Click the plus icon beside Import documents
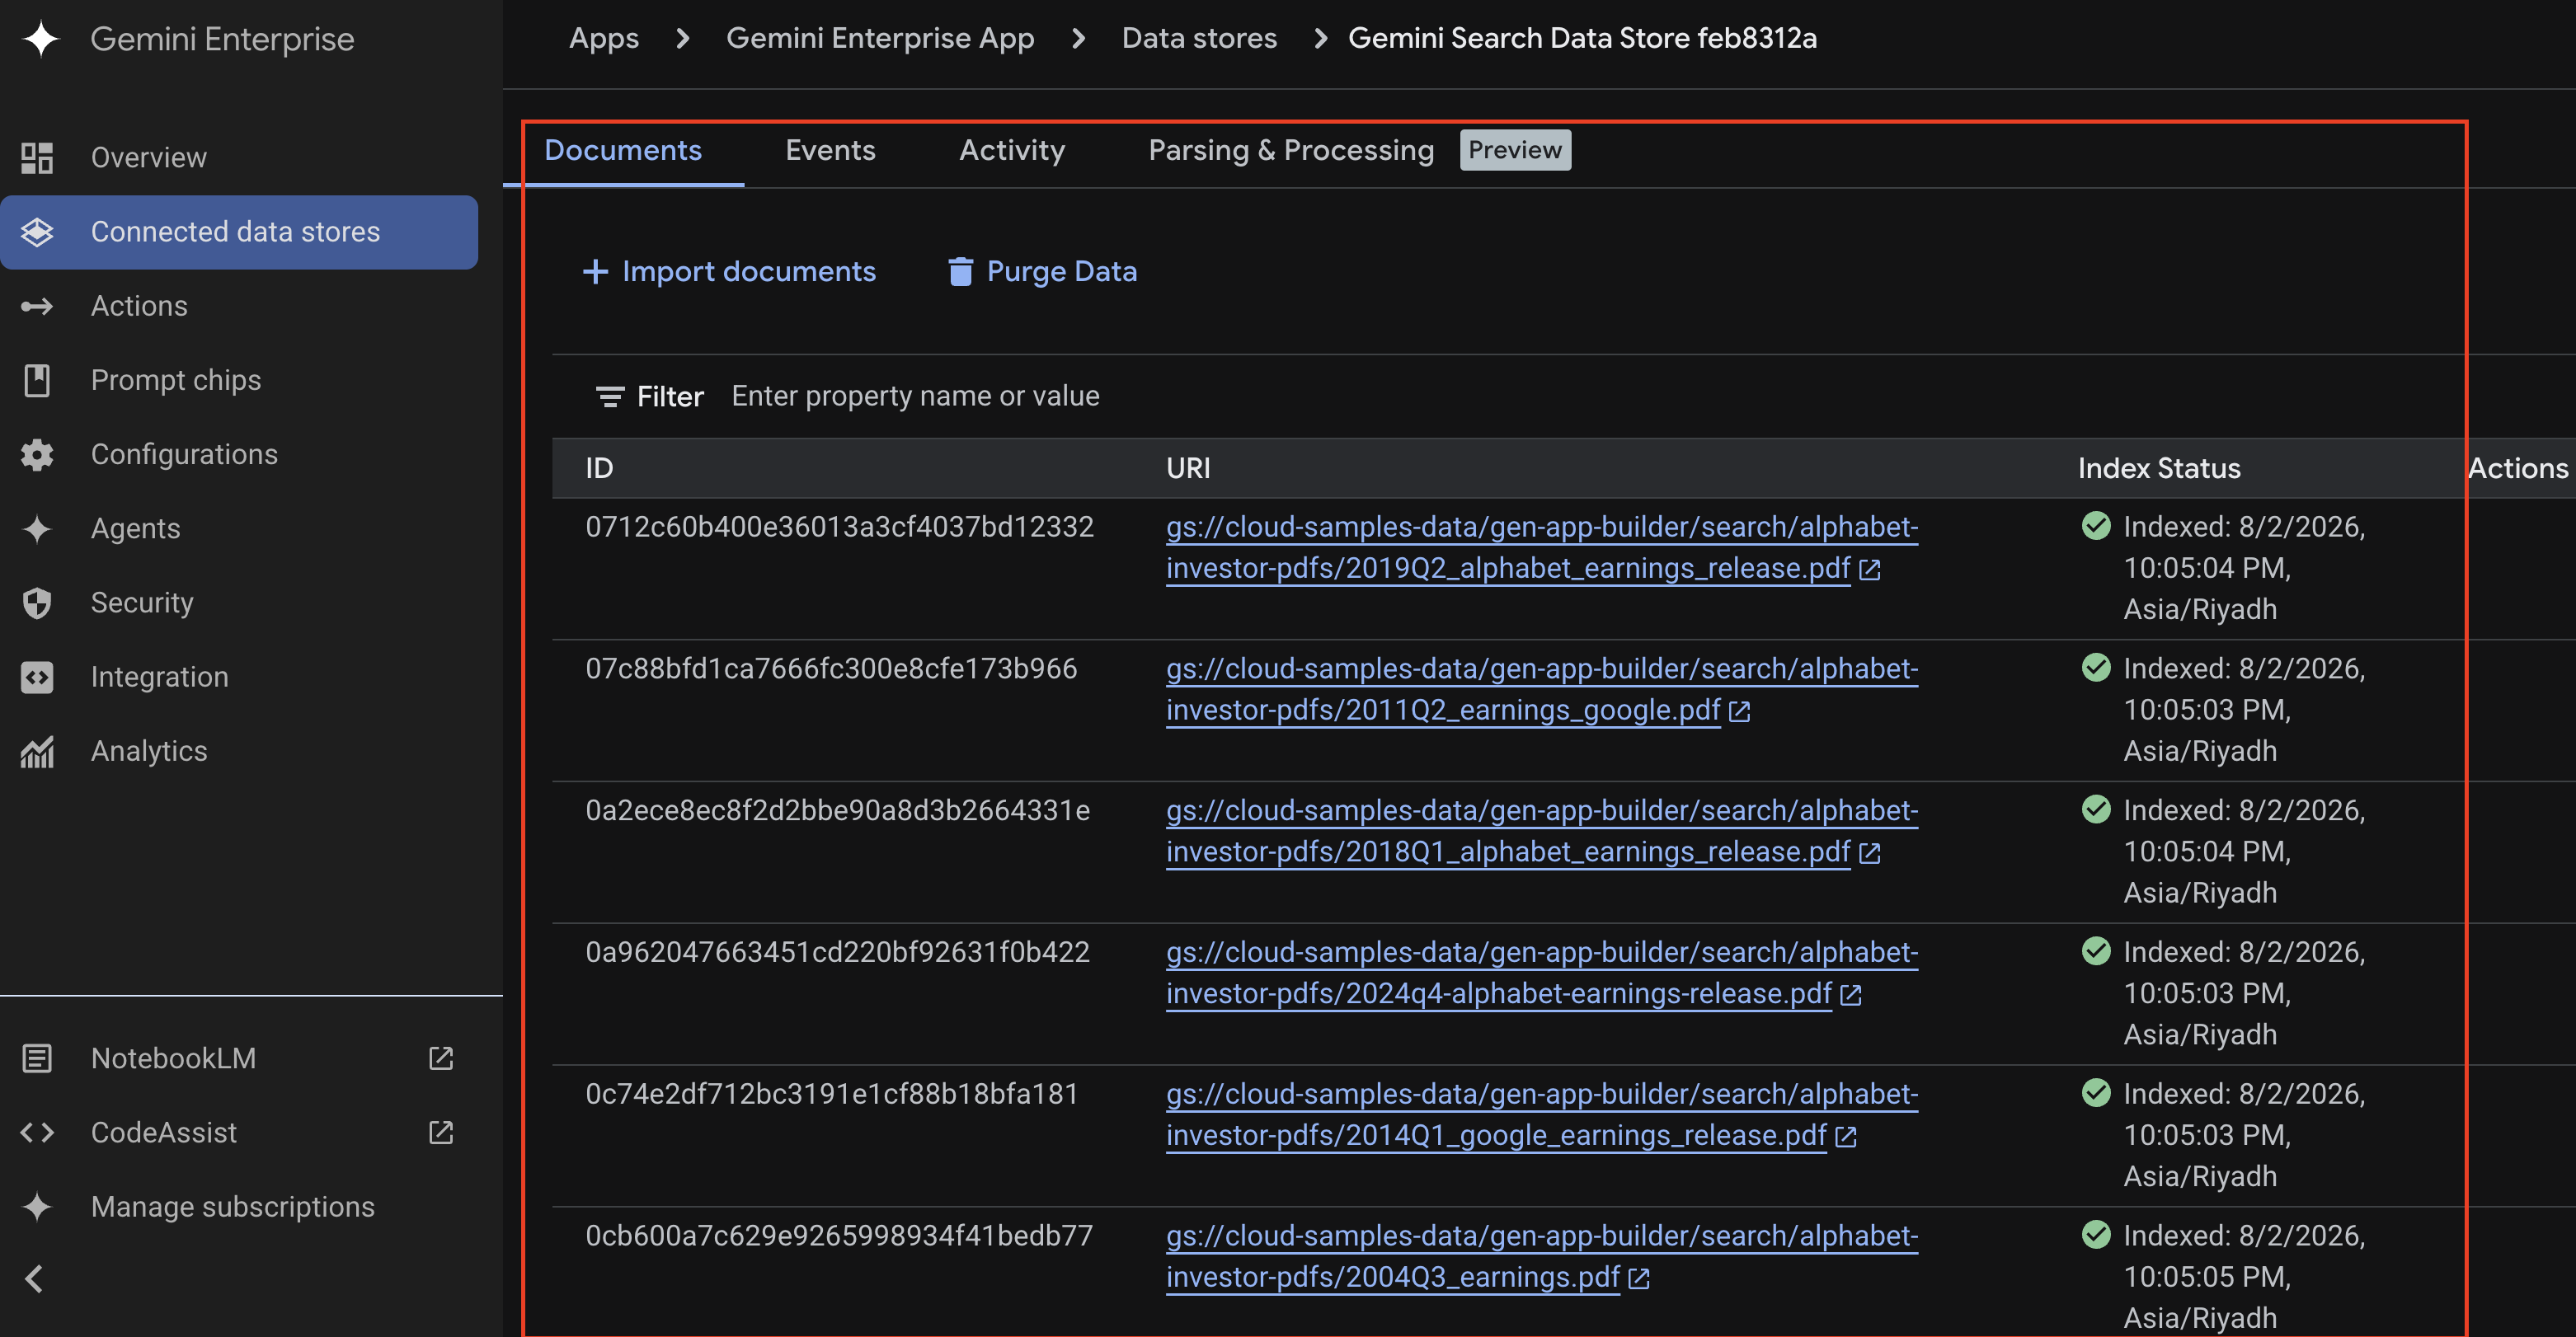Screen dimensions: 2576x1337 (595, 272)
